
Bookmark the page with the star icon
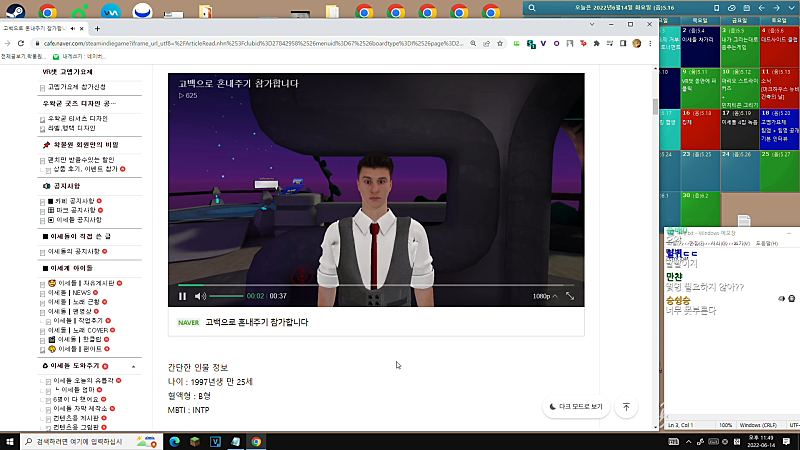pos(500,44)
